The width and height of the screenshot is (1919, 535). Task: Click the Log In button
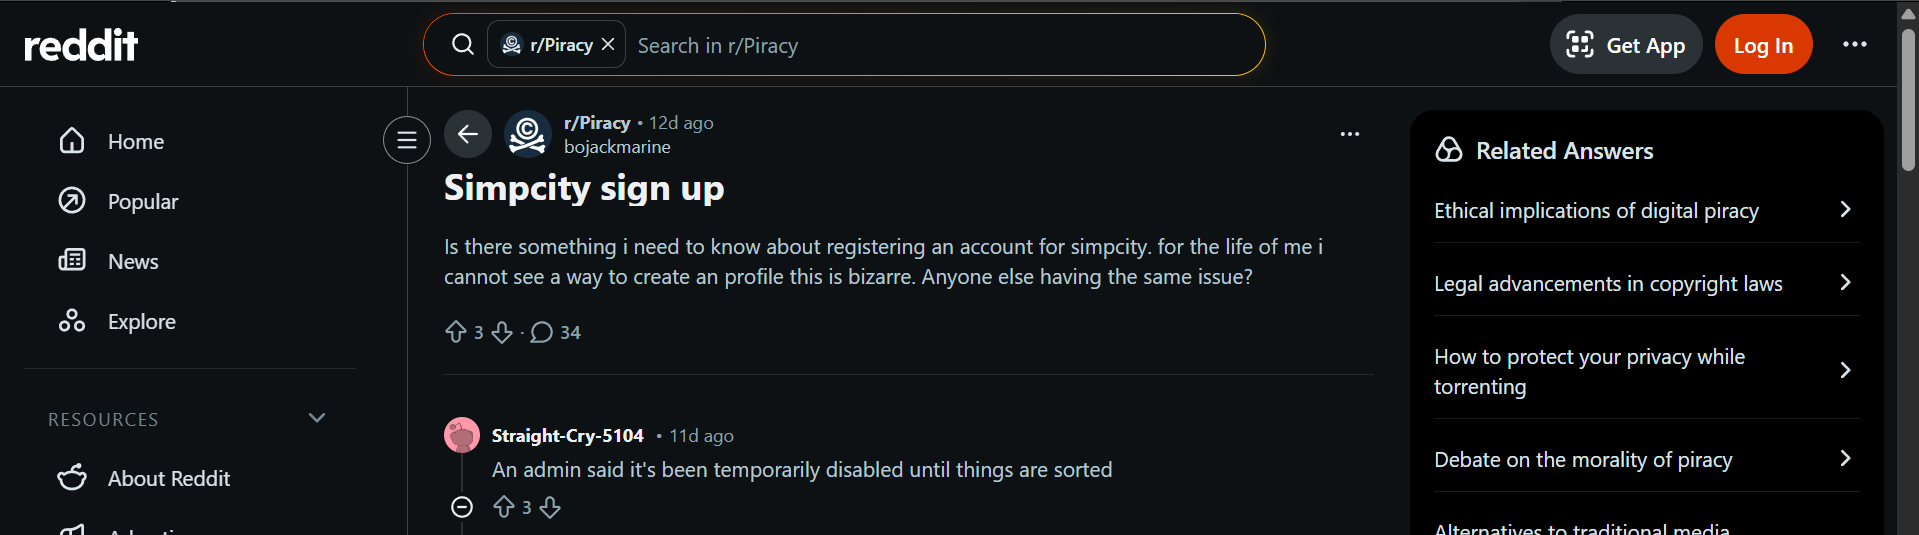pos(1762,45)
